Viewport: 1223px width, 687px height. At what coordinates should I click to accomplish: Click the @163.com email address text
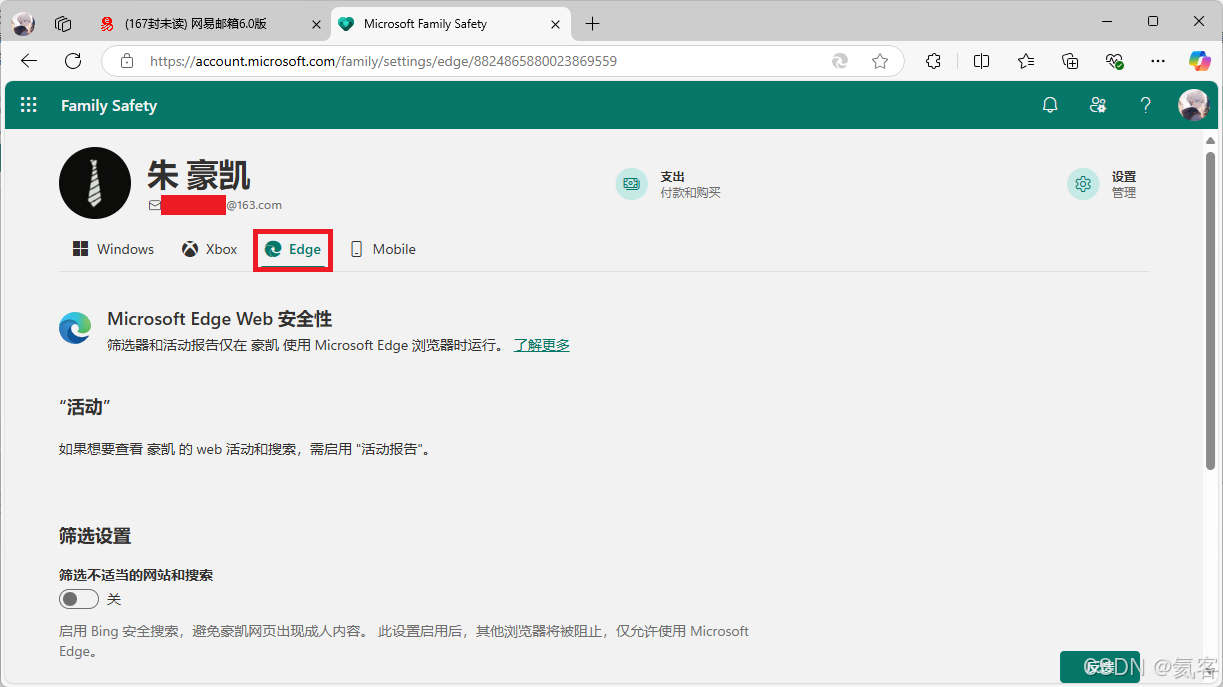[254, 205]
